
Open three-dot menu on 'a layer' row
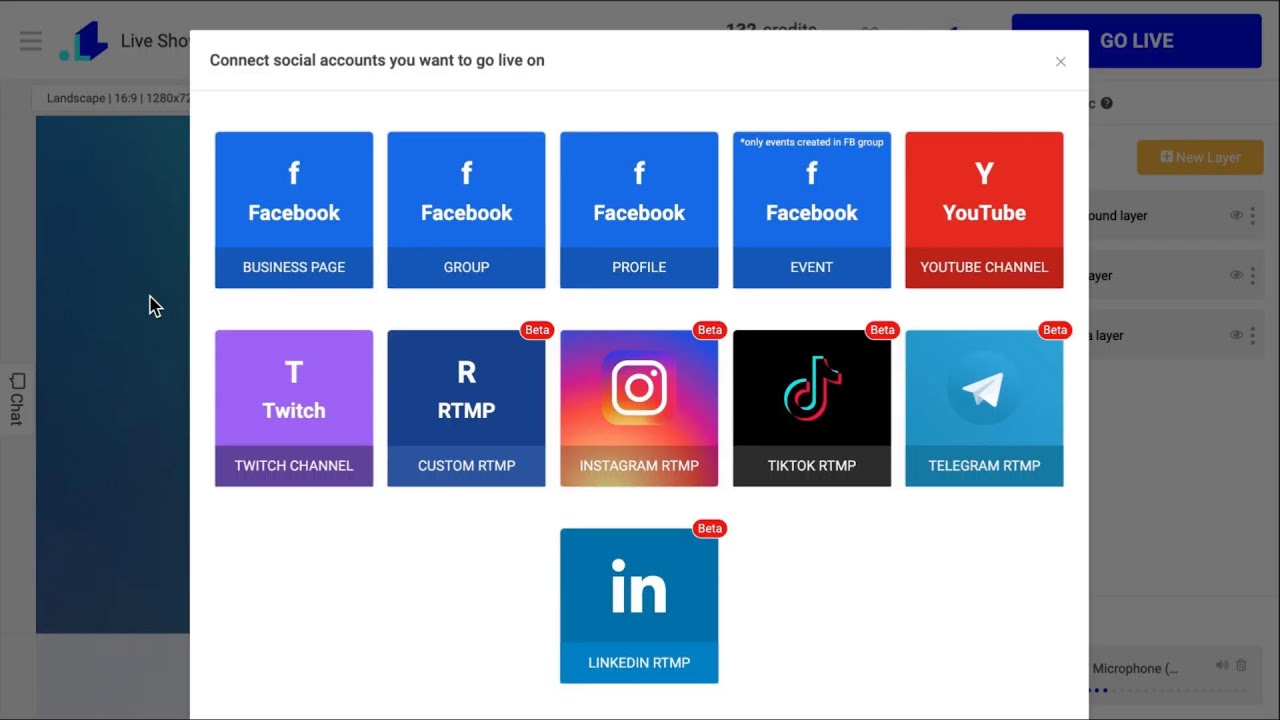1252,335
